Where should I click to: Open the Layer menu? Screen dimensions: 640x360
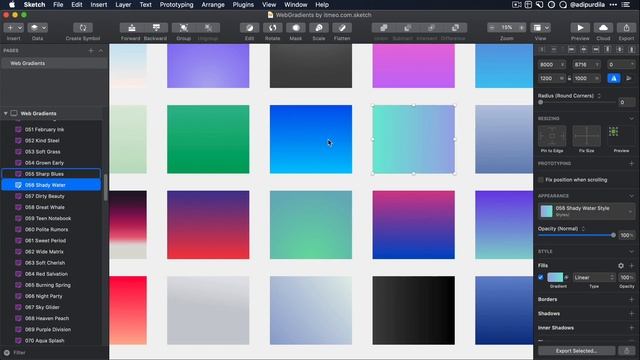123,5
